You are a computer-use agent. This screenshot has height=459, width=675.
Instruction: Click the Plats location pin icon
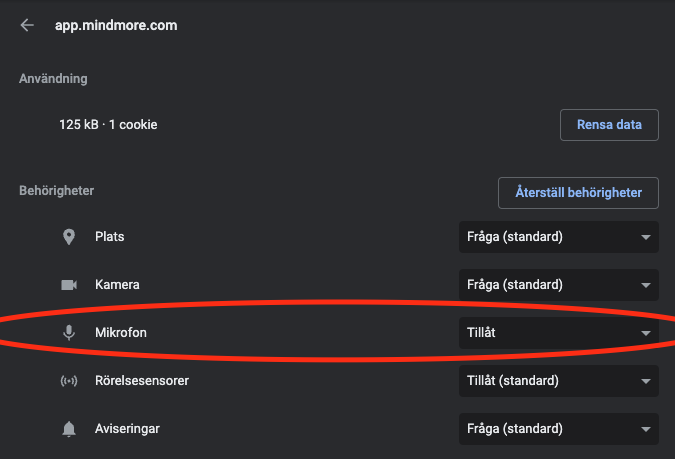[69, 237]
